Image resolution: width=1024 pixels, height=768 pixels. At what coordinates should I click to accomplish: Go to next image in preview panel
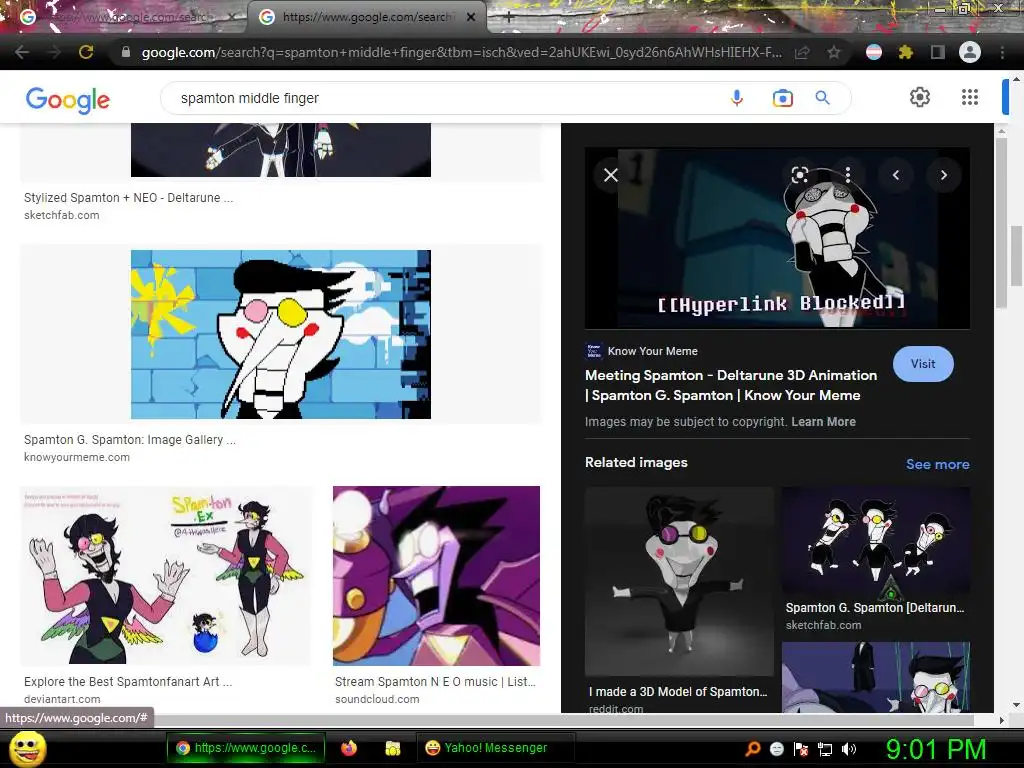coord(944,175)
